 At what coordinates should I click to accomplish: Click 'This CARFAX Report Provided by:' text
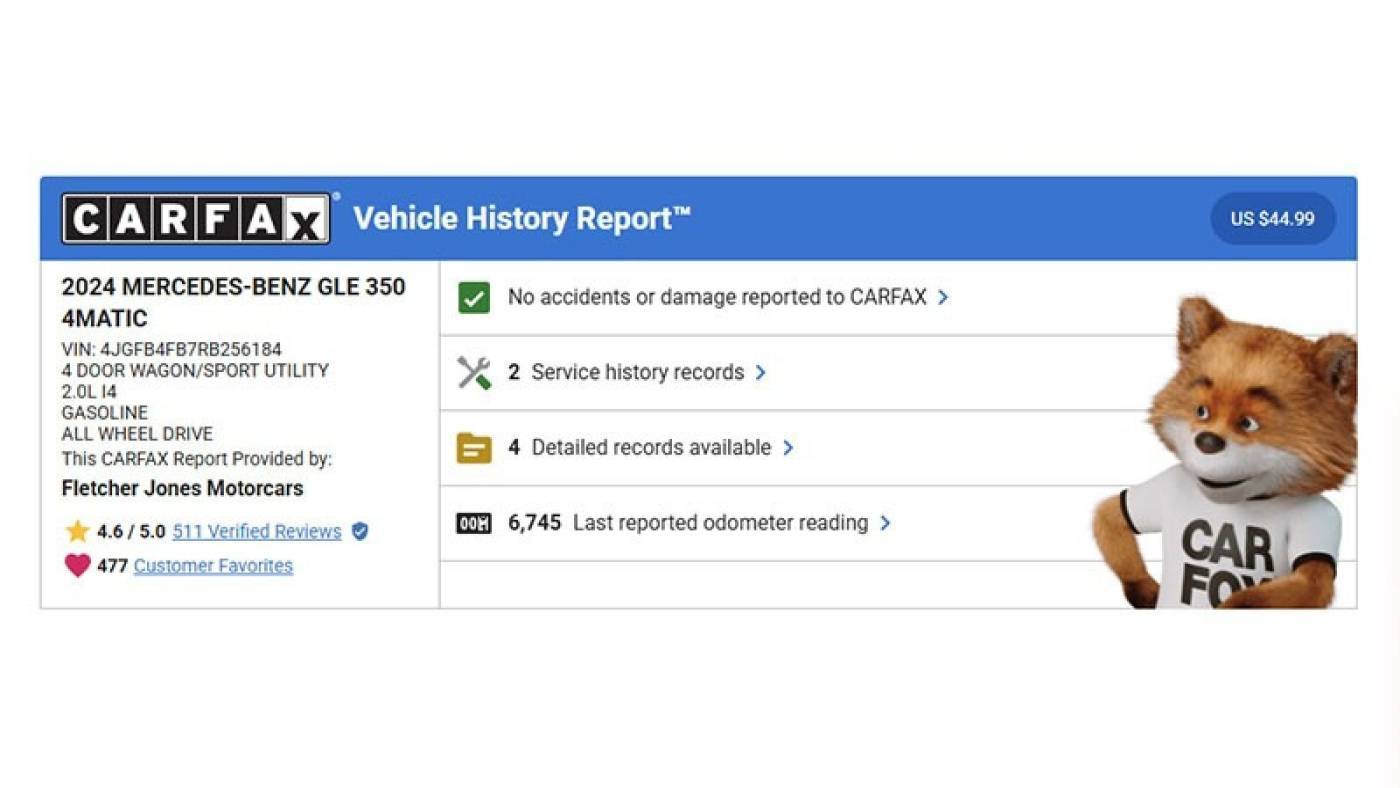click(196, 459)
